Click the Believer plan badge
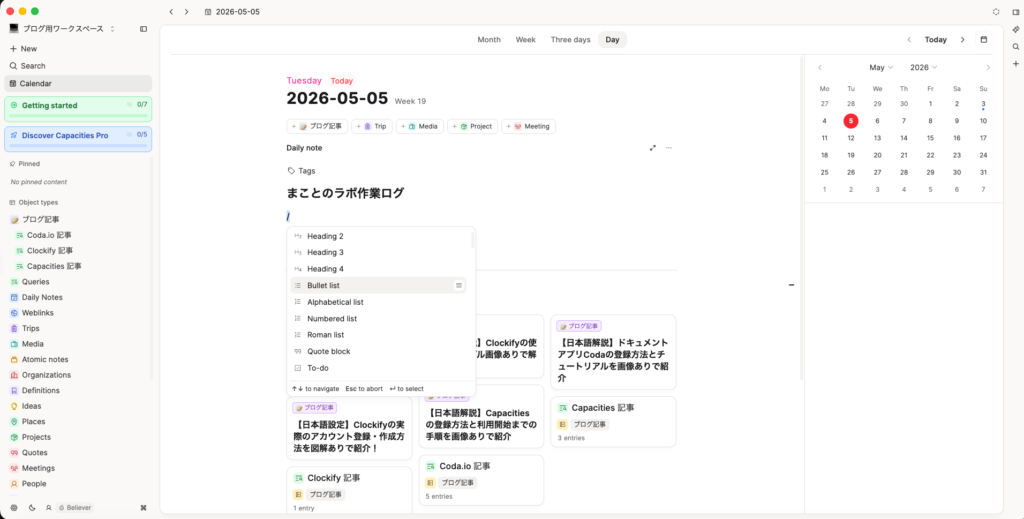Viewport: 1024px width, 519px height. tap(74, 507)
